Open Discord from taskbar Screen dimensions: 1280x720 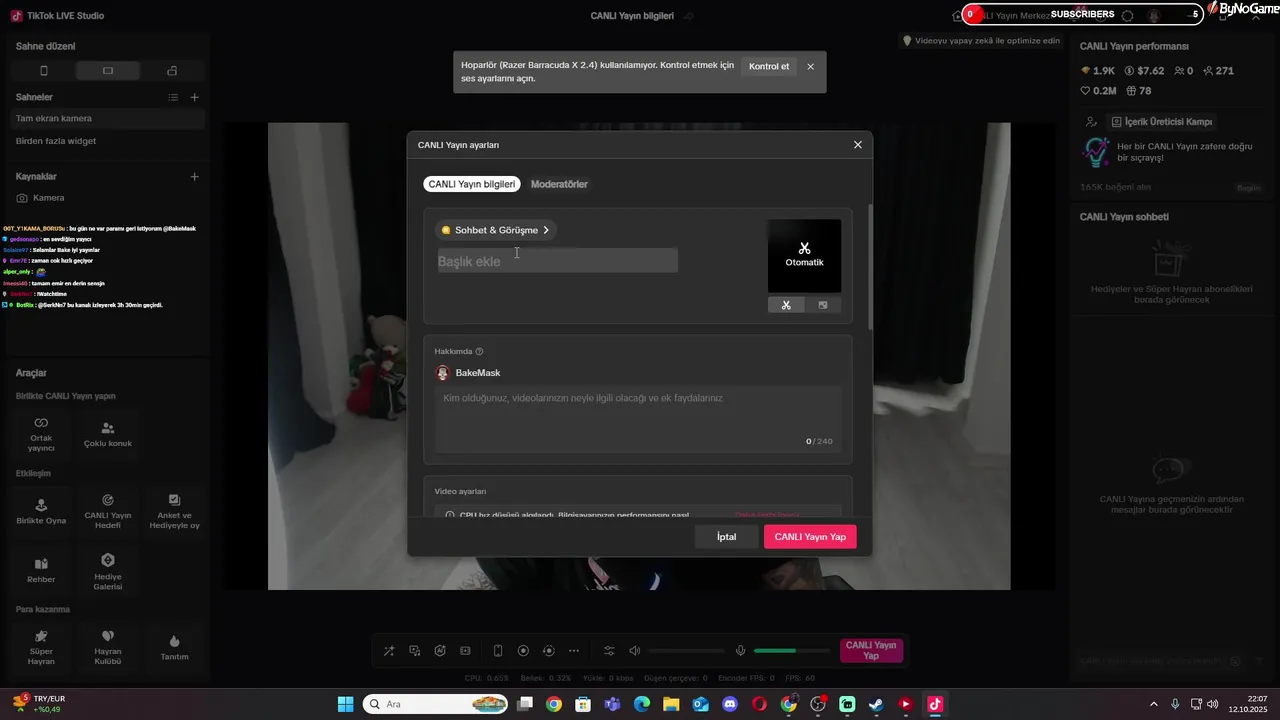[730, 704]
